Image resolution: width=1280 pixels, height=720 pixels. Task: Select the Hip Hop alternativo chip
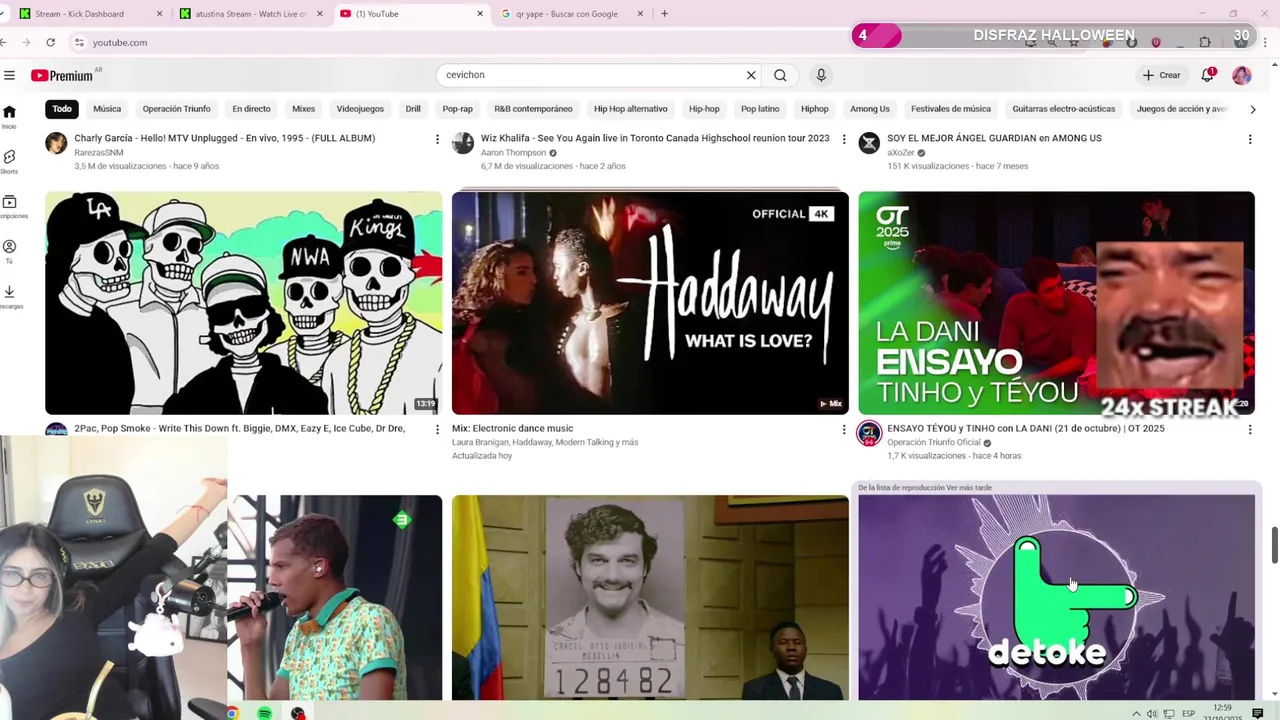[630, 109]
